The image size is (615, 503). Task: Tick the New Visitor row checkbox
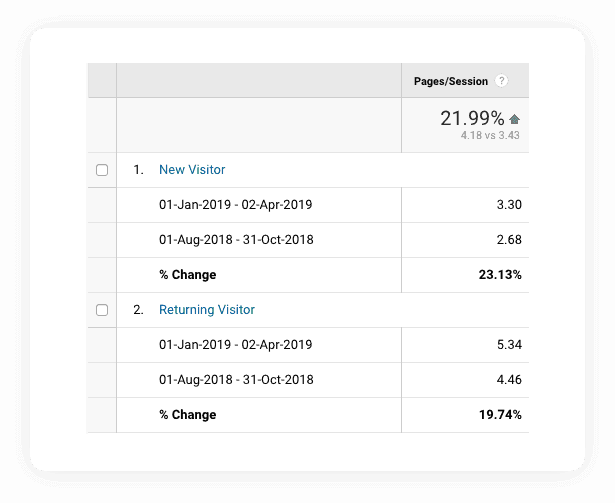pyautogui.click(x=102, y=170)
